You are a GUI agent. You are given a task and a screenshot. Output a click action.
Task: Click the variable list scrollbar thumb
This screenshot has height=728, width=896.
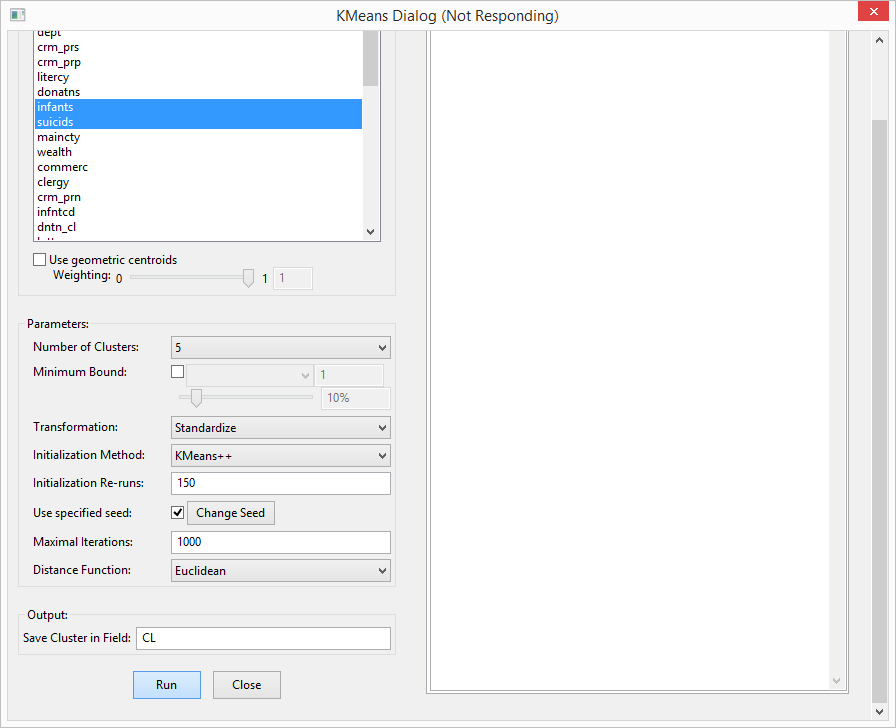370,58
